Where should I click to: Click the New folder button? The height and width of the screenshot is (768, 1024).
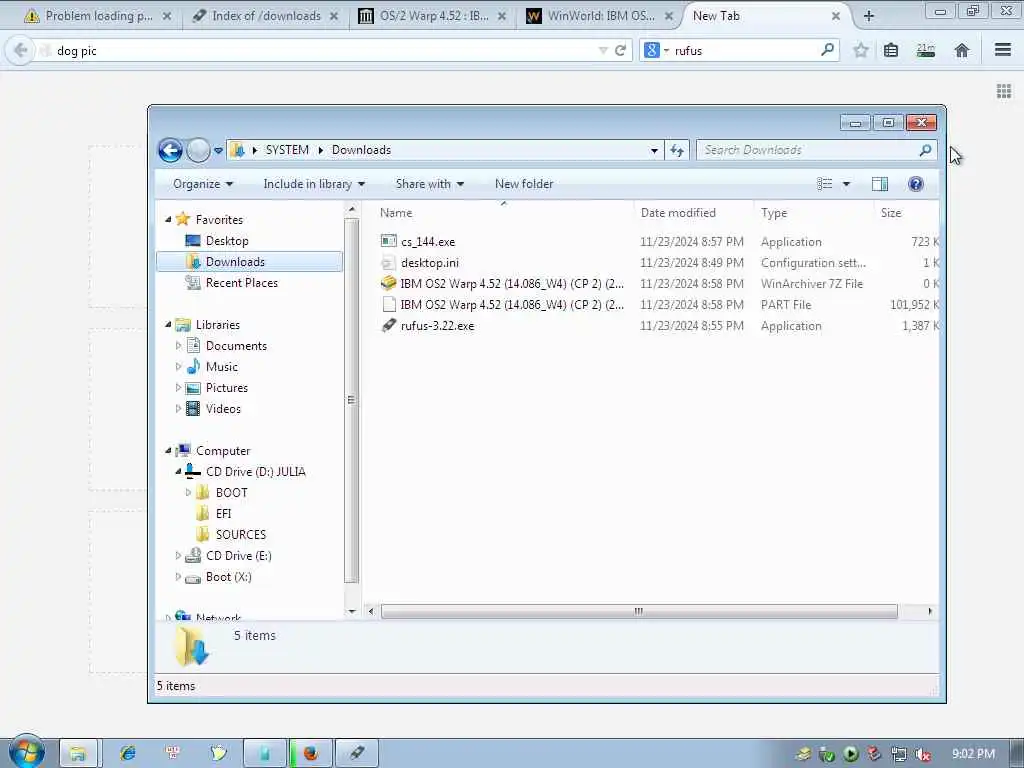tap(524, 184)
